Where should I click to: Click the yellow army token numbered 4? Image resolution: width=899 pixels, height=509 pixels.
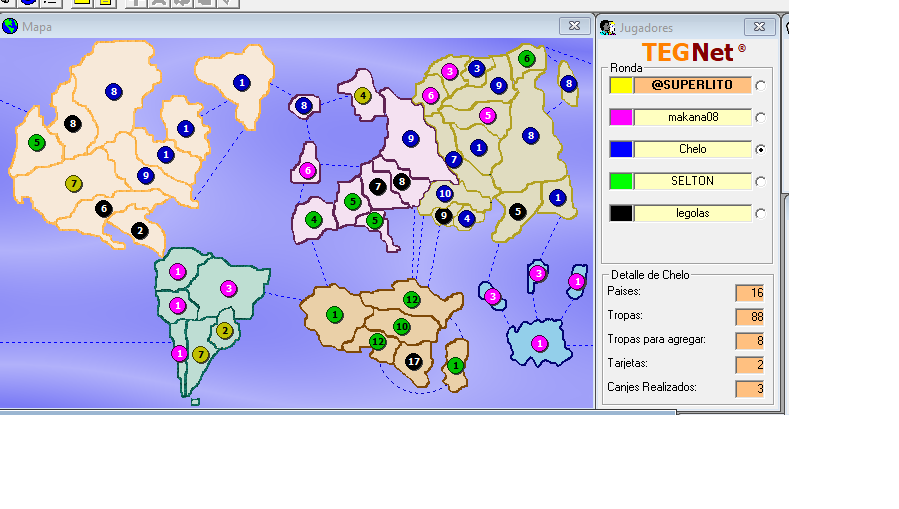(x=362, y=96)
